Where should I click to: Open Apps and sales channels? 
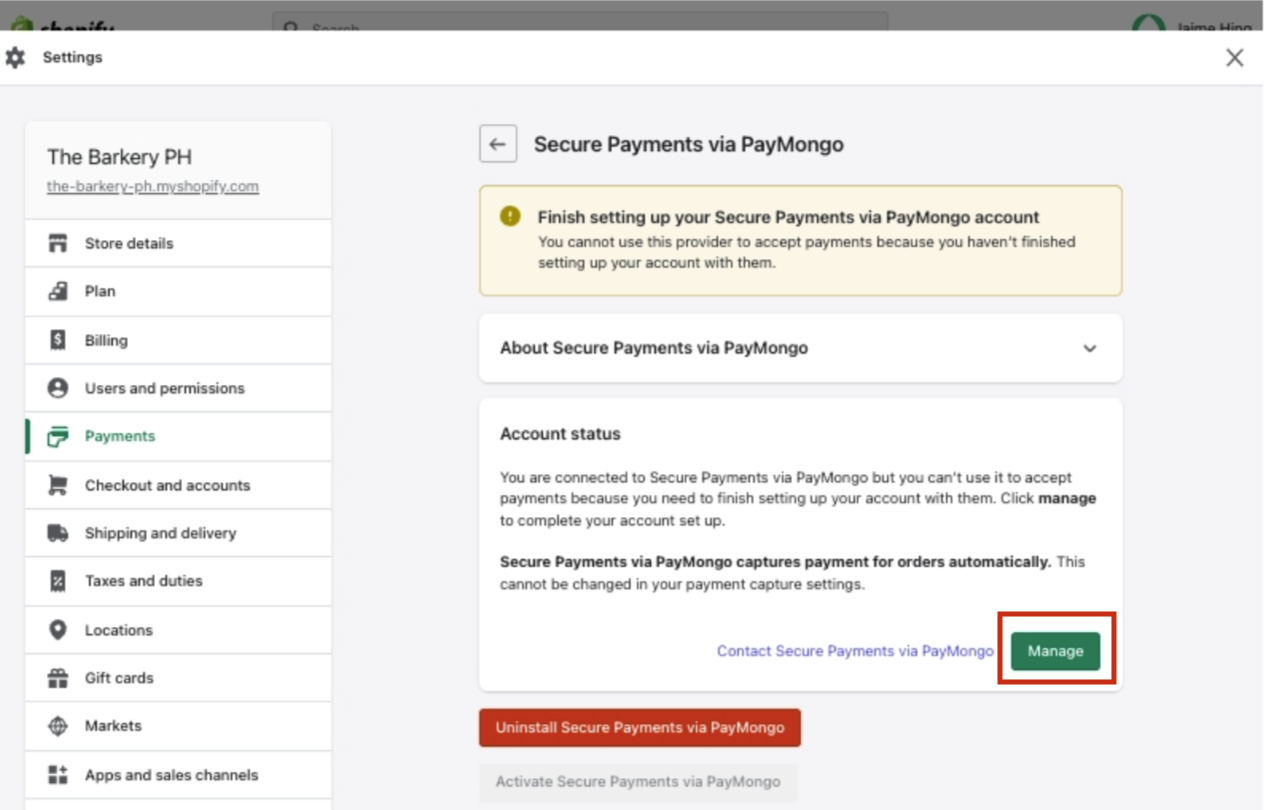click(x=178, y=775)
